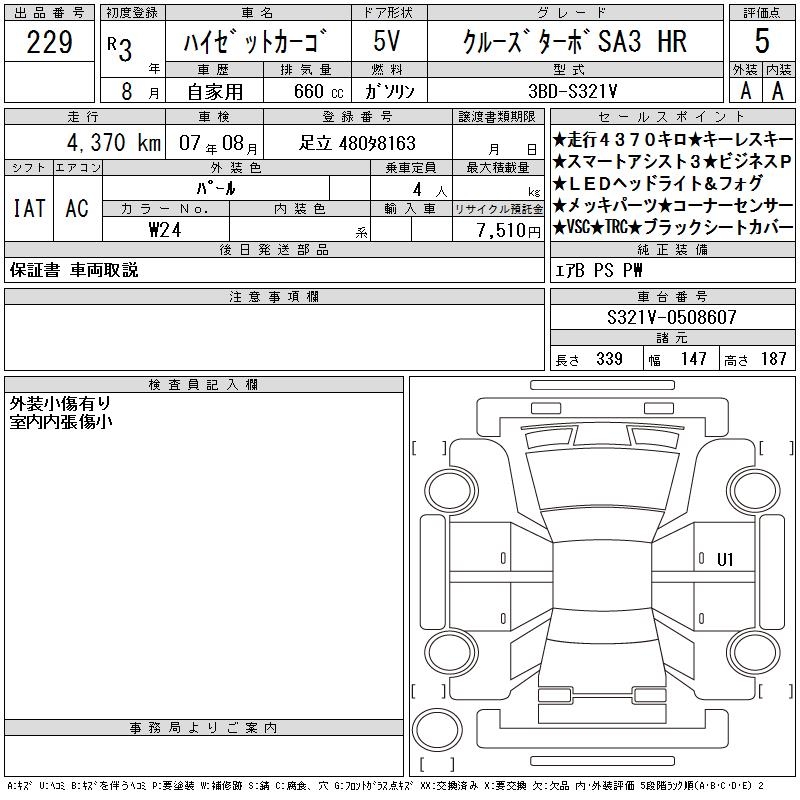Click the 初度登録 header label
This screenshot has height=800, width=800.
pyautogui.click(x=132, y=13)
